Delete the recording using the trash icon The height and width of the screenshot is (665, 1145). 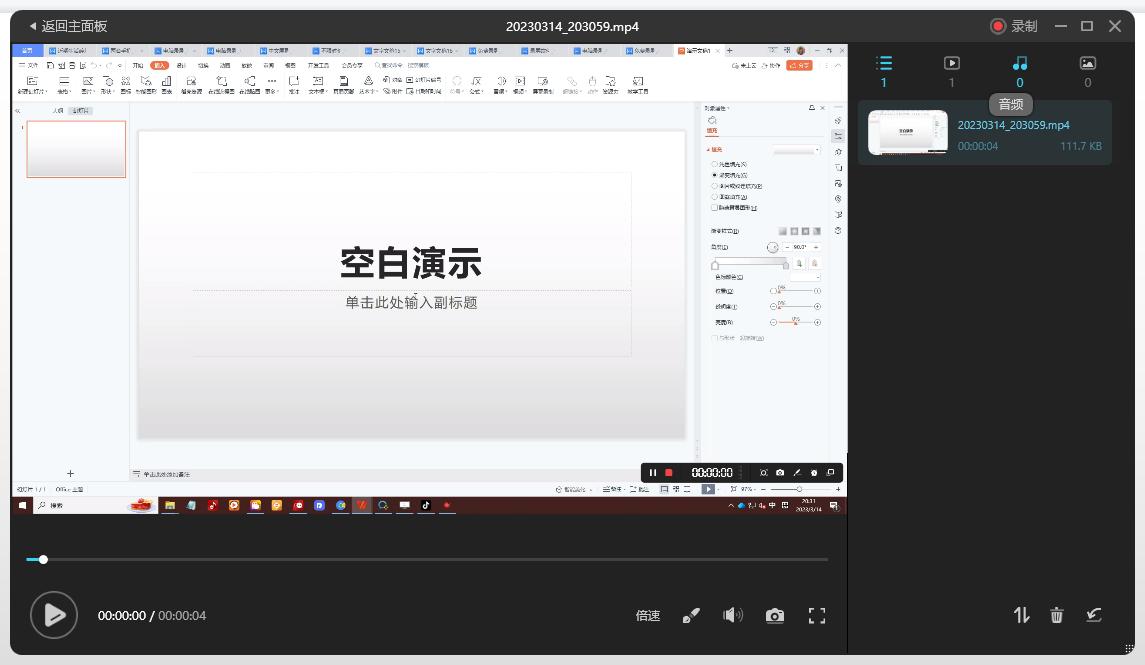pyautogui.click(x=1056, y=615)
